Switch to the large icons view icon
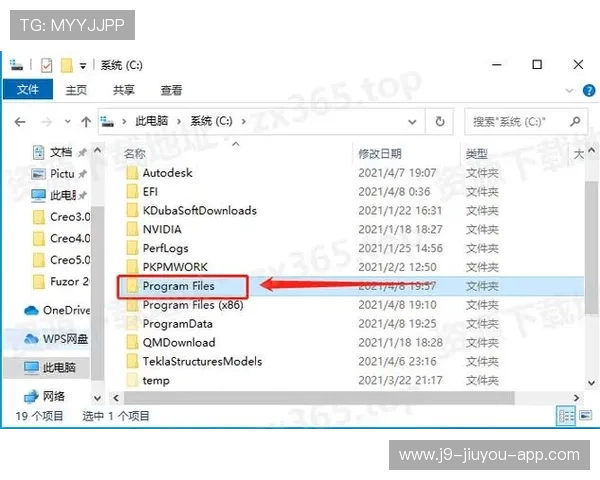The image size is (600, 480). [585, 415]
